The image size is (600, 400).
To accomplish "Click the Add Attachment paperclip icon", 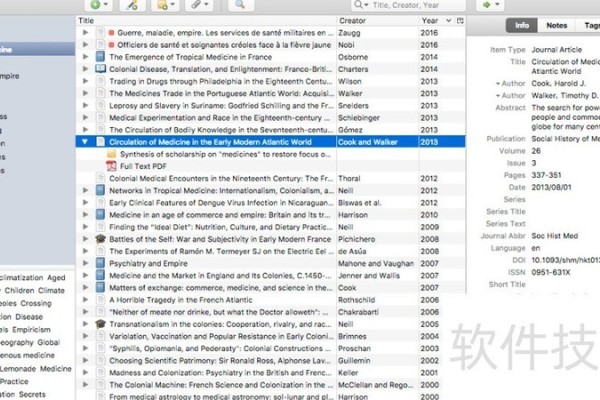I will point(196,5).
